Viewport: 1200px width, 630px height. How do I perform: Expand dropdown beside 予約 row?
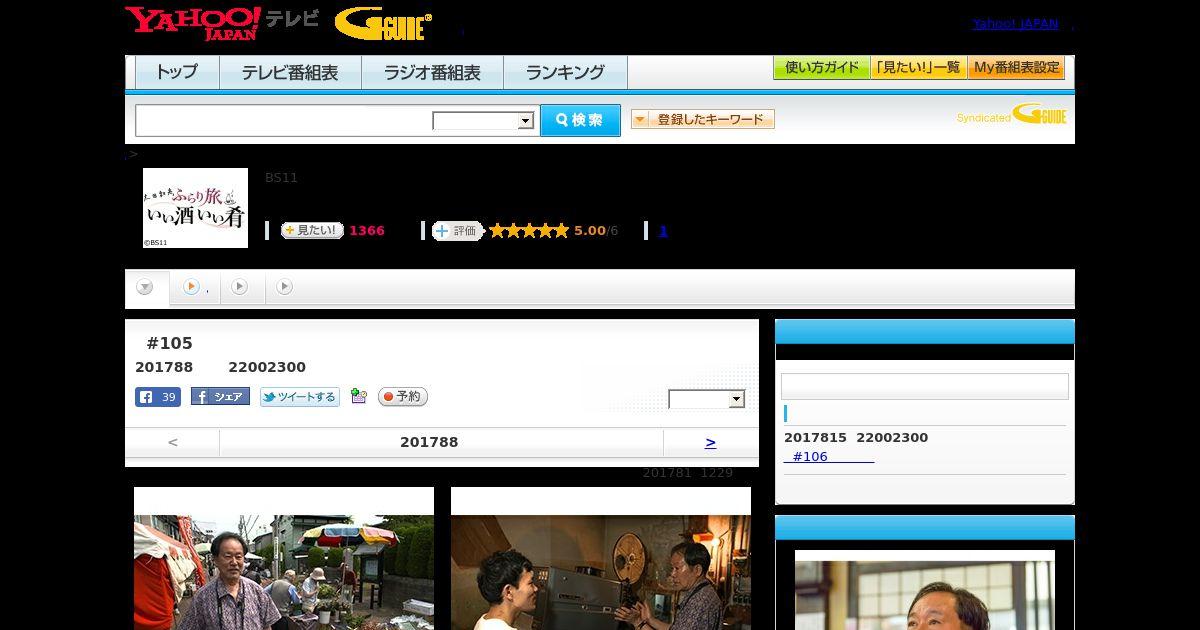(x=707, y=399)
